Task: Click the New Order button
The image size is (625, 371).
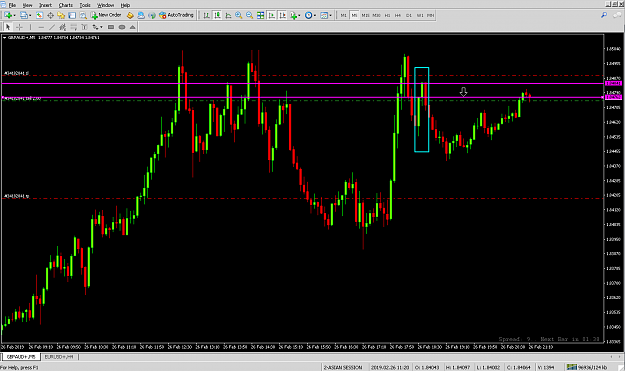Action: click(106, 15)
